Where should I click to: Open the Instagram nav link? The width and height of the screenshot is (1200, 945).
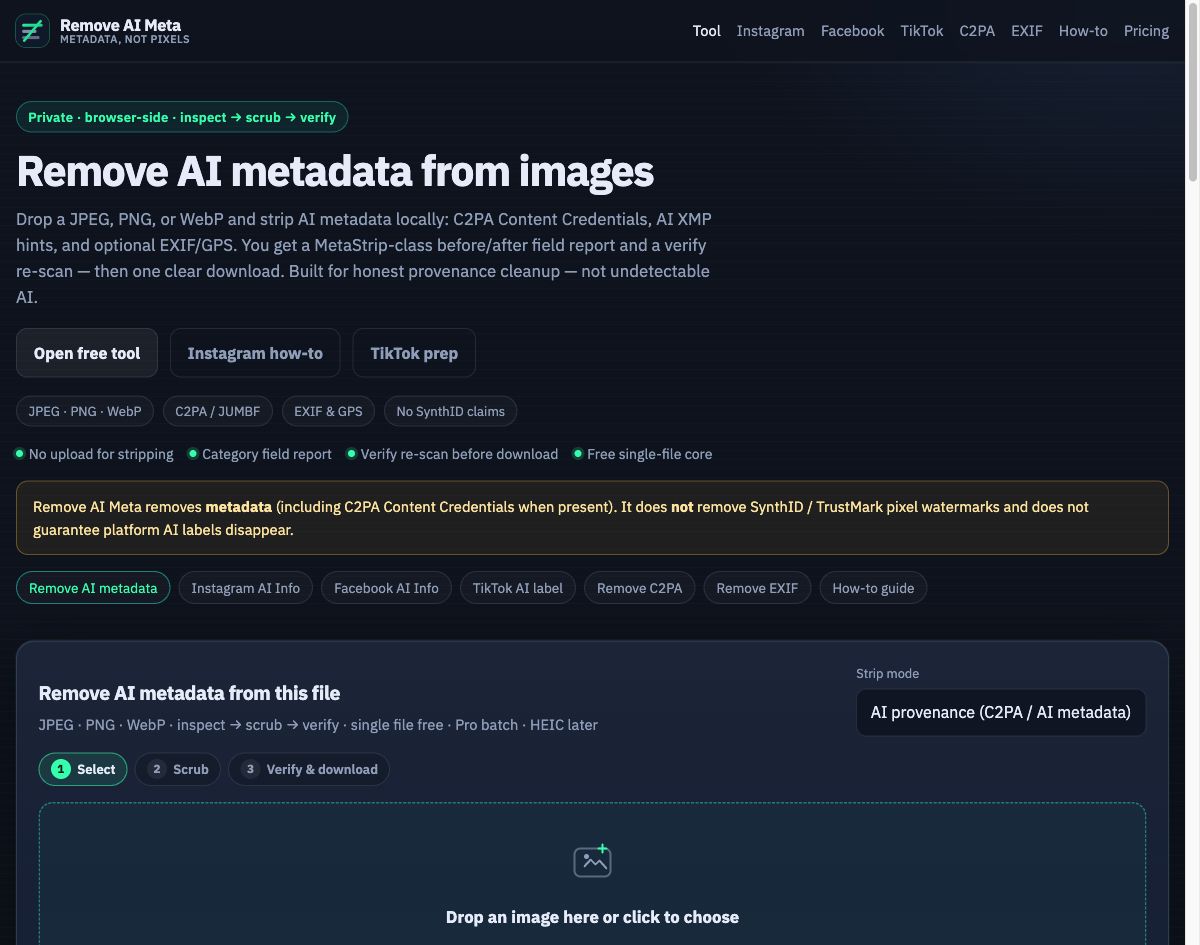coord(770,31)
